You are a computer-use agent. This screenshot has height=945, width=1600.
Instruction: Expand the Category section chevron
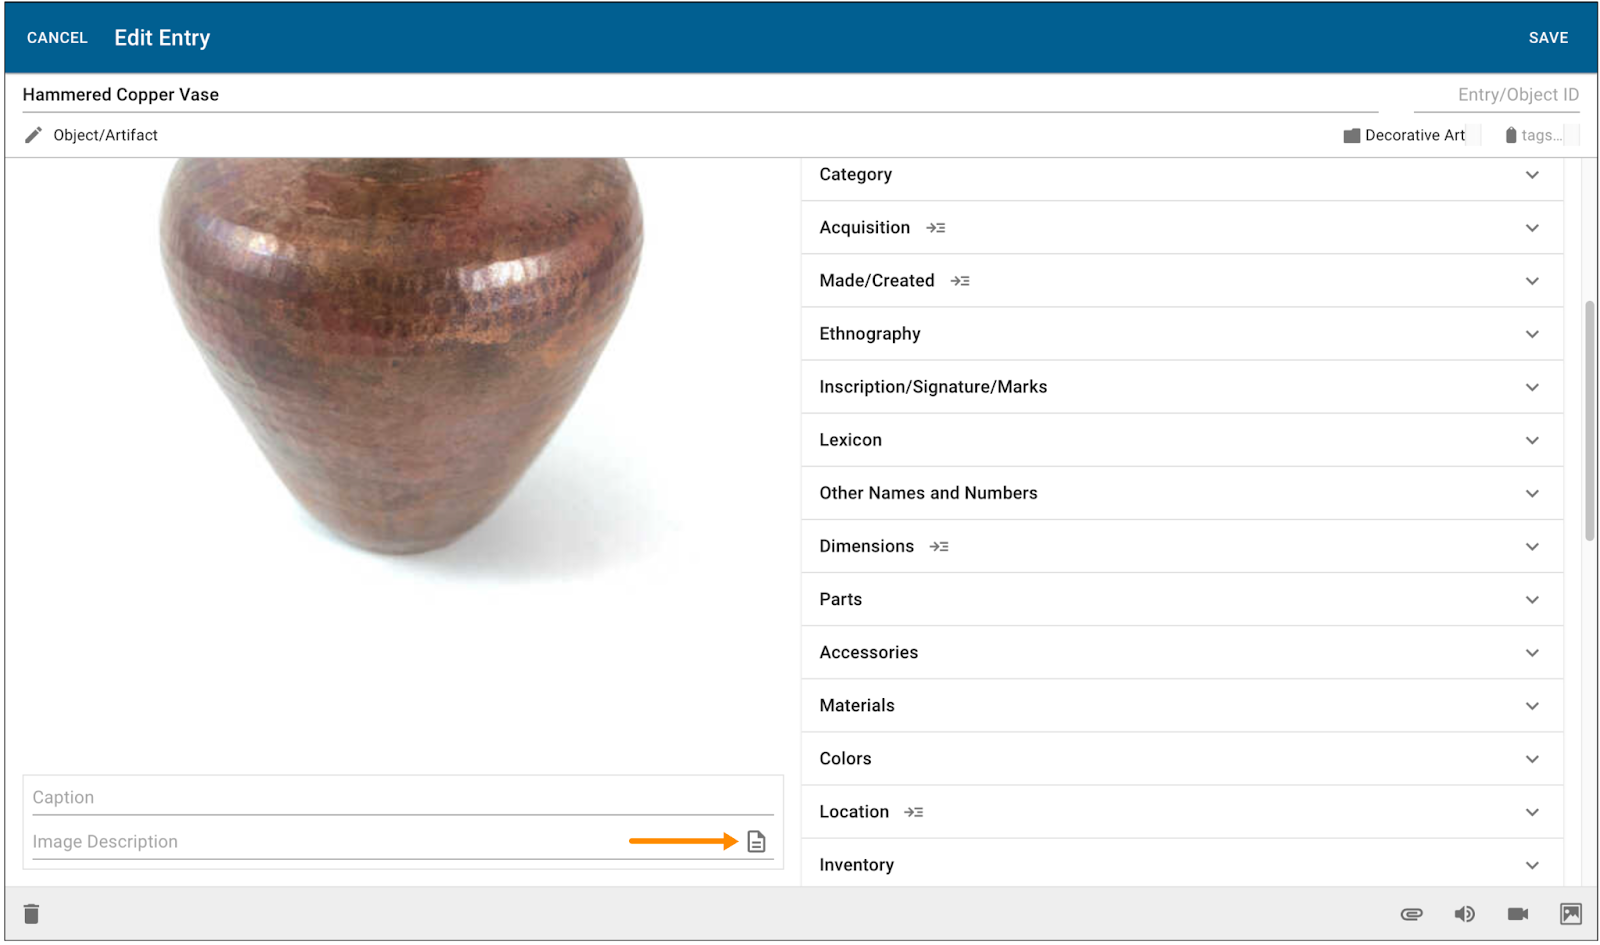[x=1532, y=175]
